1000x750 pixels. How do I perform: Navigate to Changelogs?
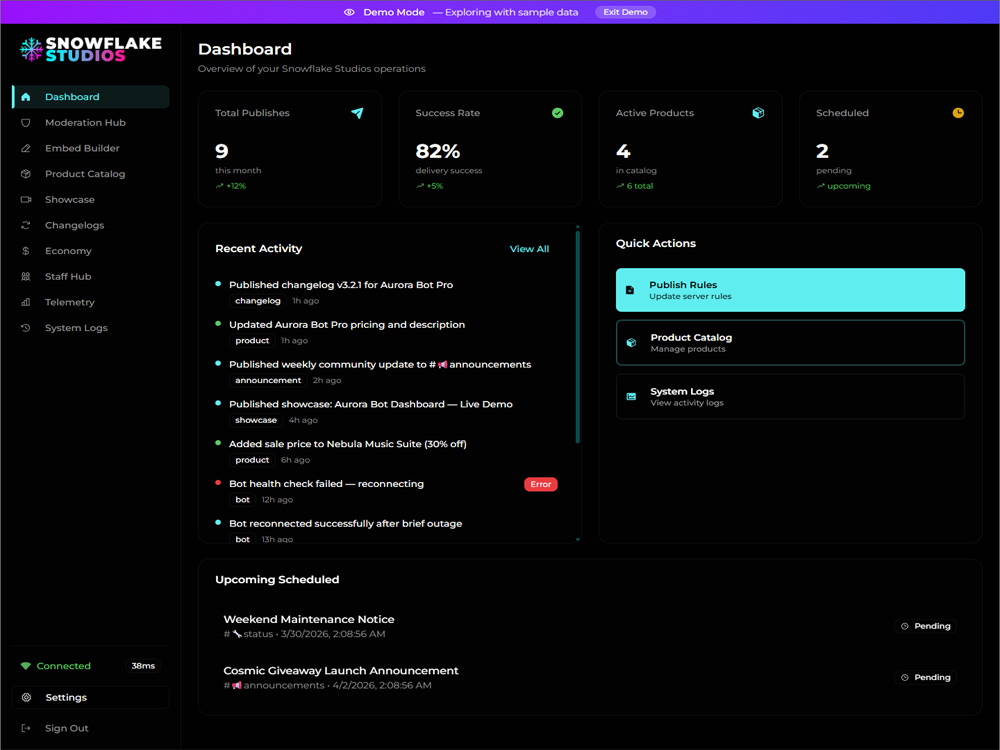91,225
